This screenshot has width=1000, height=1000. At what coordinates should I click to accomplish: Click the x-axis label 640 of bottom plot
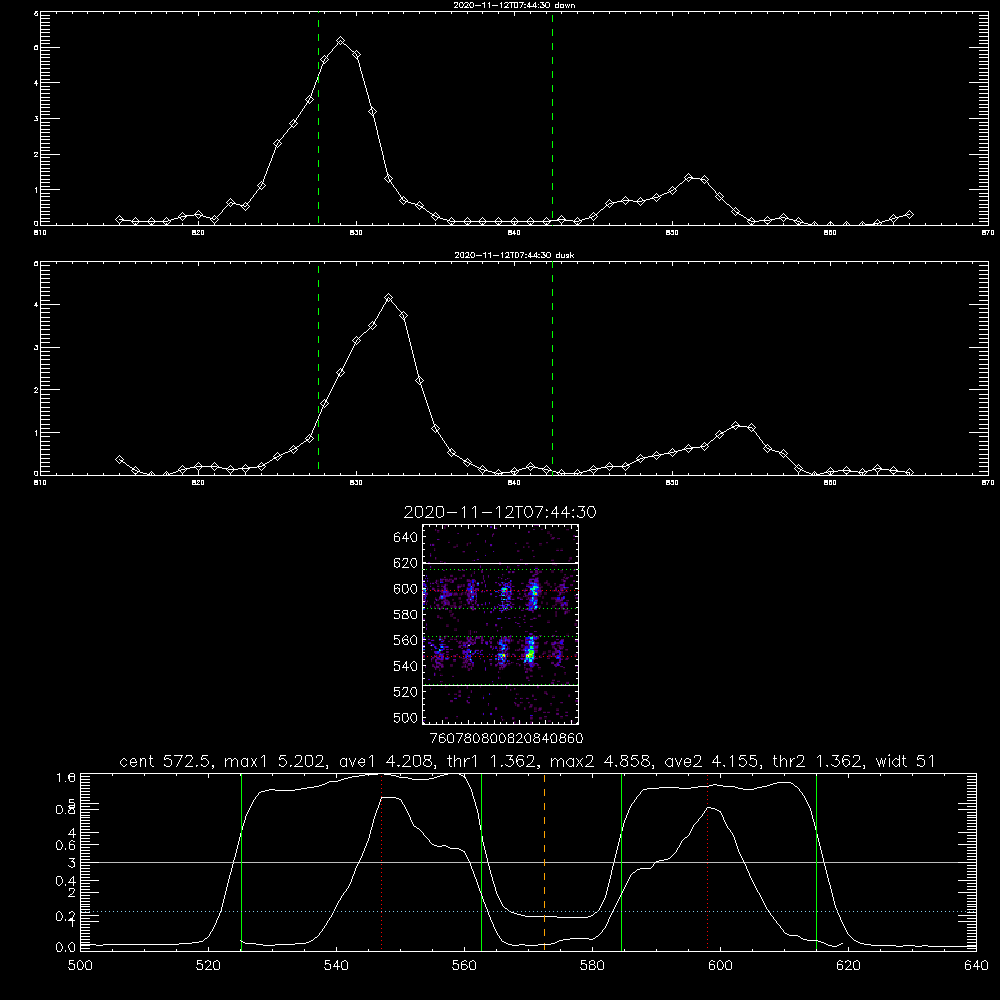pos(976,966)
